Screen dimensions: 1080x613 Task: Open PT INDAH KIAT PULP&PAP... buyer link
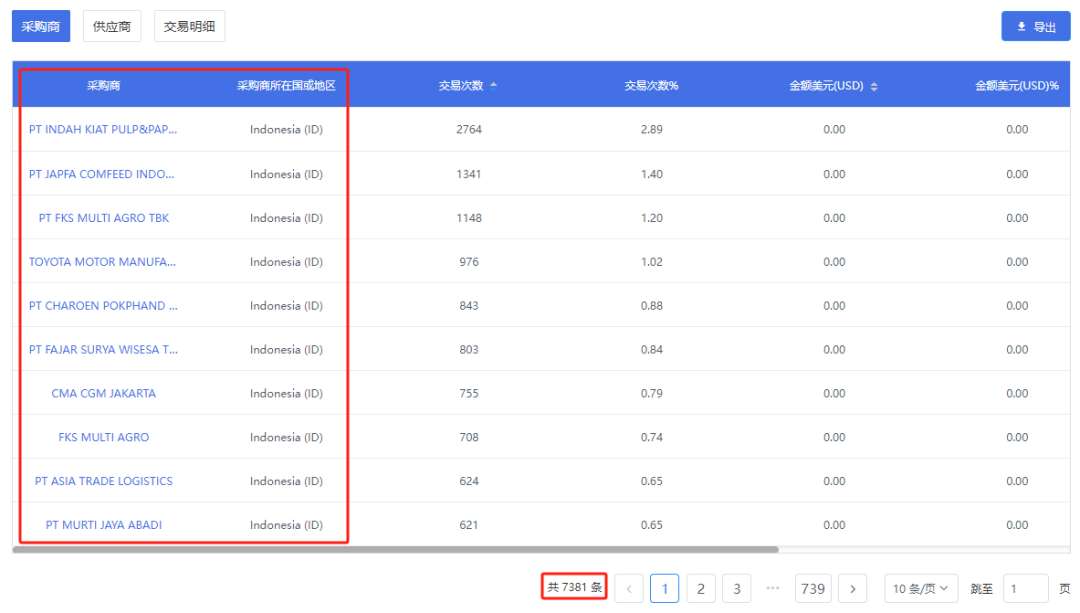103,129
